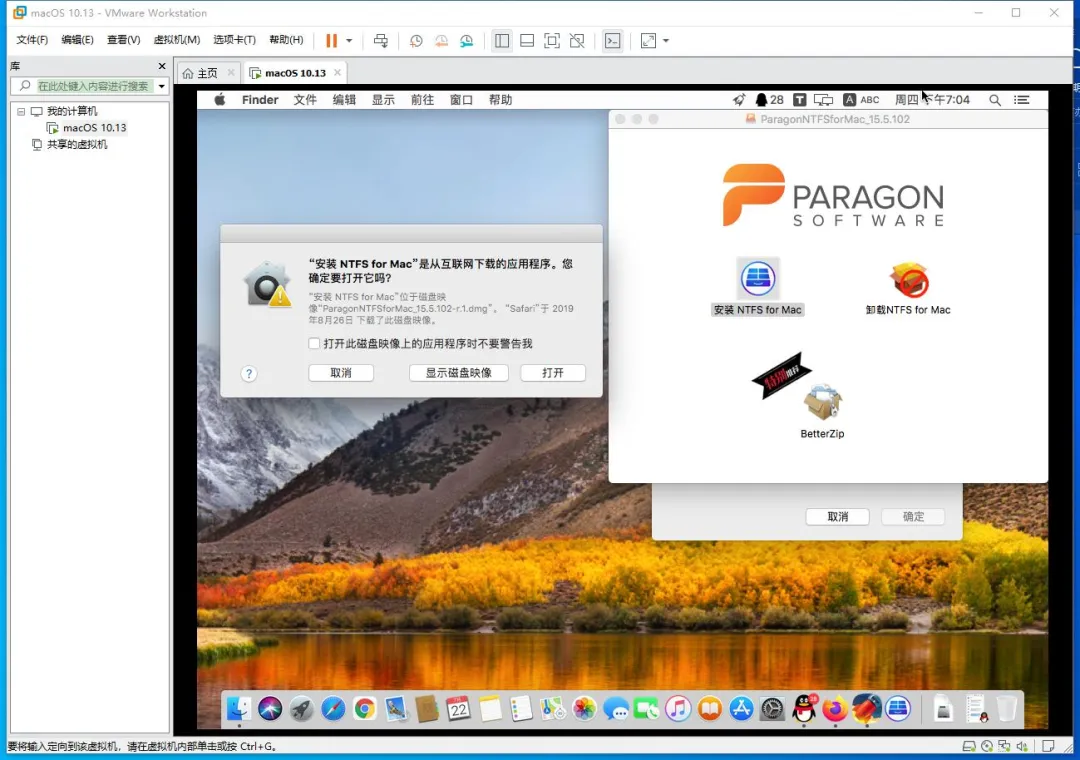Switch to Unity mode icon
The image size is (1080, 760).
click(x=577, y=41)
